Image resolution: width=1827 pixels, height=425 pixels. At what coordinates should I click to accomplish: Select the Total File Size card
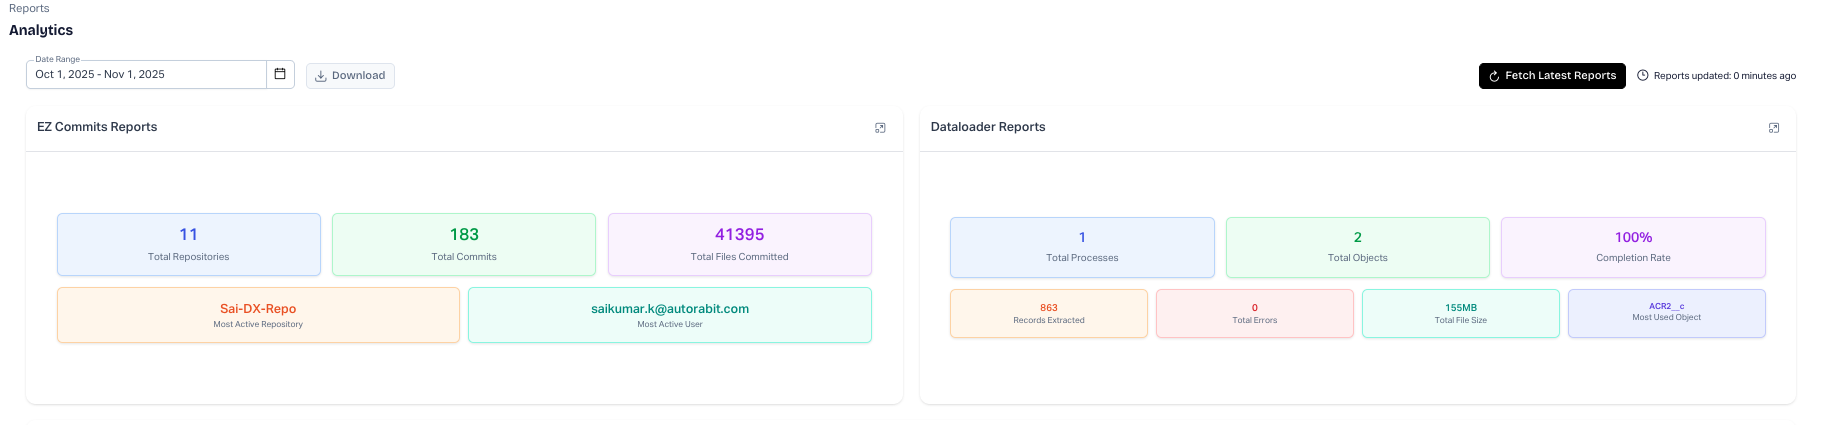[1460, 314]
